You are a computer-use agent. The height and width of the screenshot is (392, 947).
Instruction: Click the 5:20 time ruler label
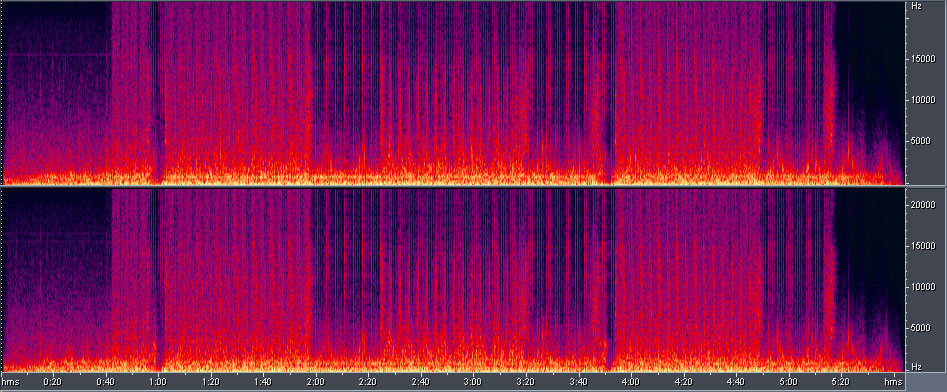click(841, 382)
